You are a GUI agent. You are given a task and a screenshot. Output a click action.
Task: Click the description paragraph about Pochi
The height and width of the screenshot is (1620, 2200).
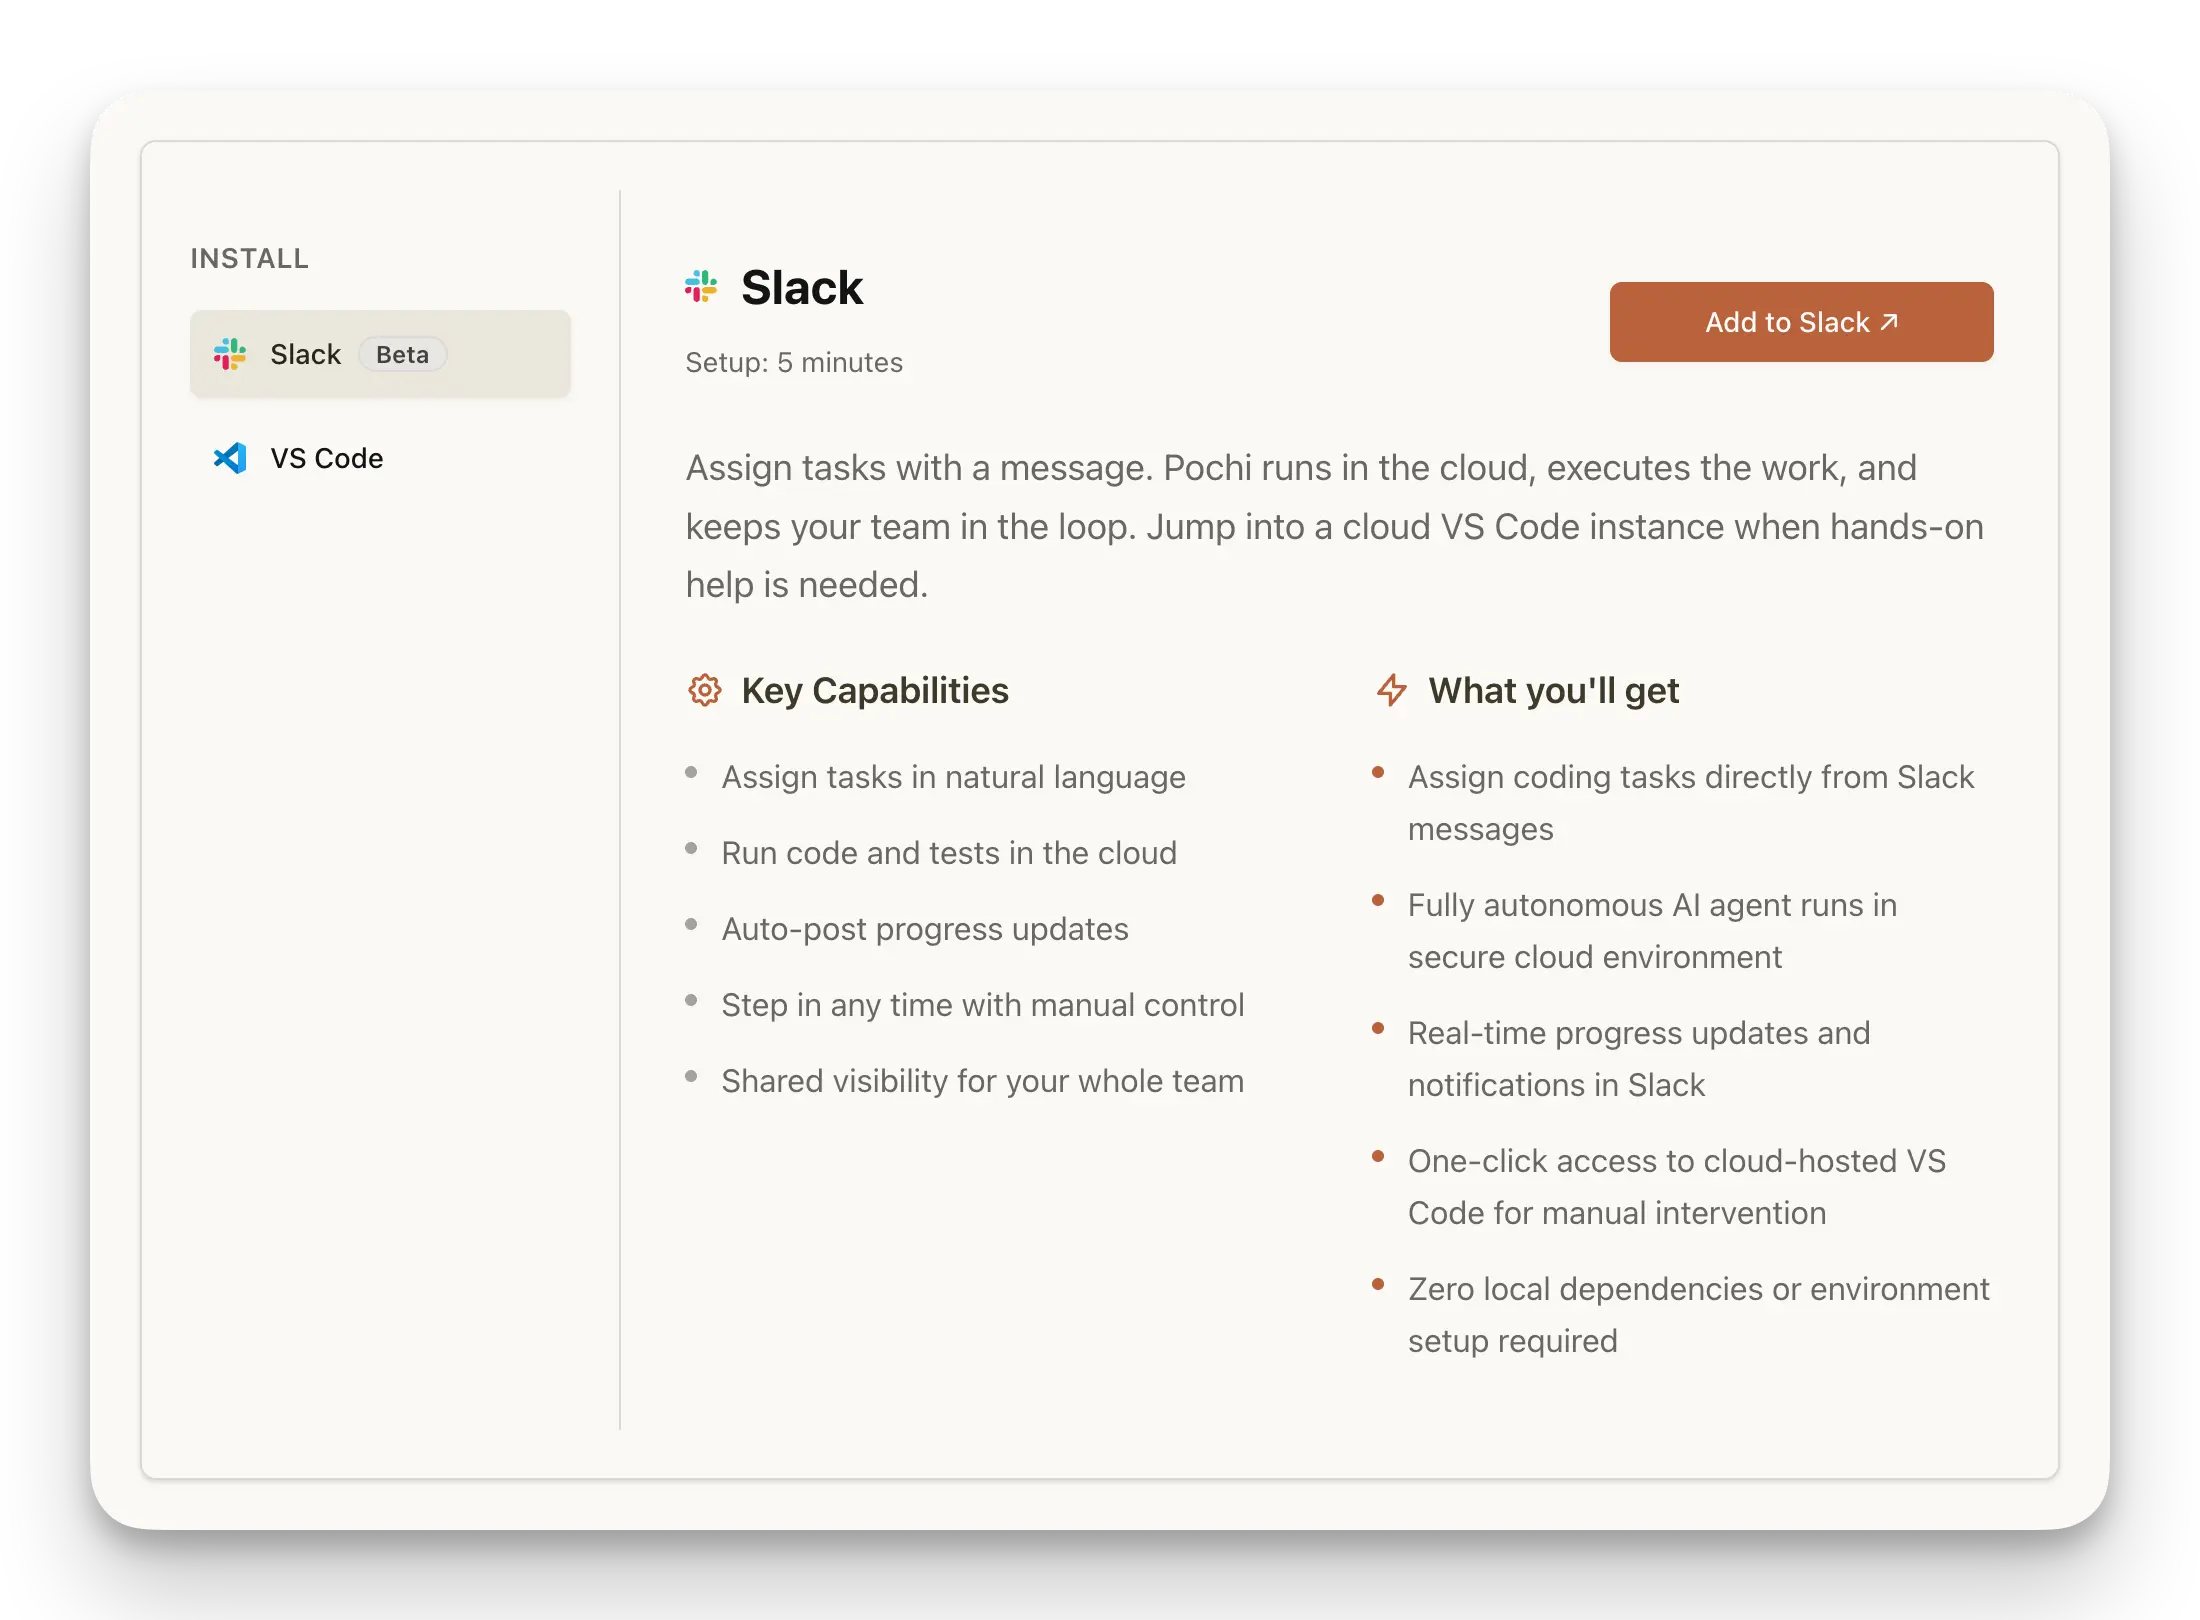(1335, 526)
